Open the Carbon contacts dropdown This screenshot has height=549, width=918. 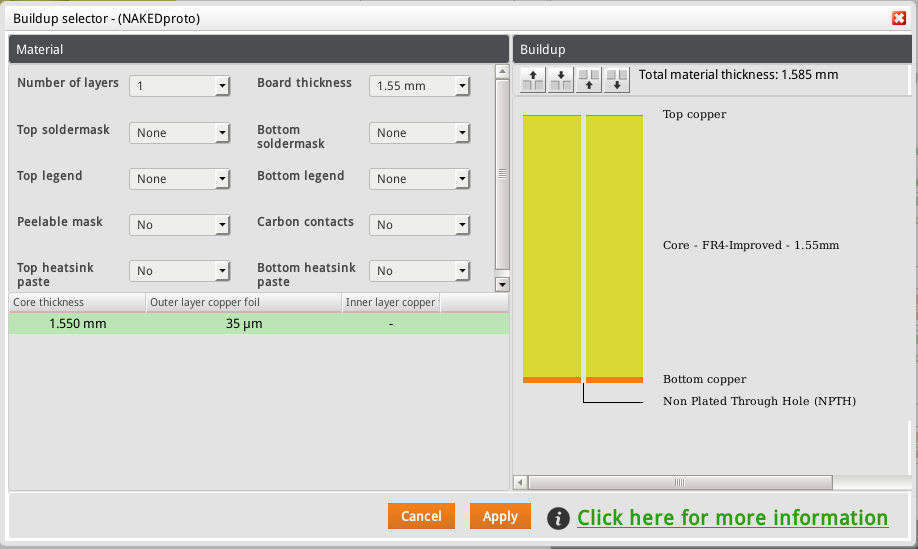click(419, 225)
